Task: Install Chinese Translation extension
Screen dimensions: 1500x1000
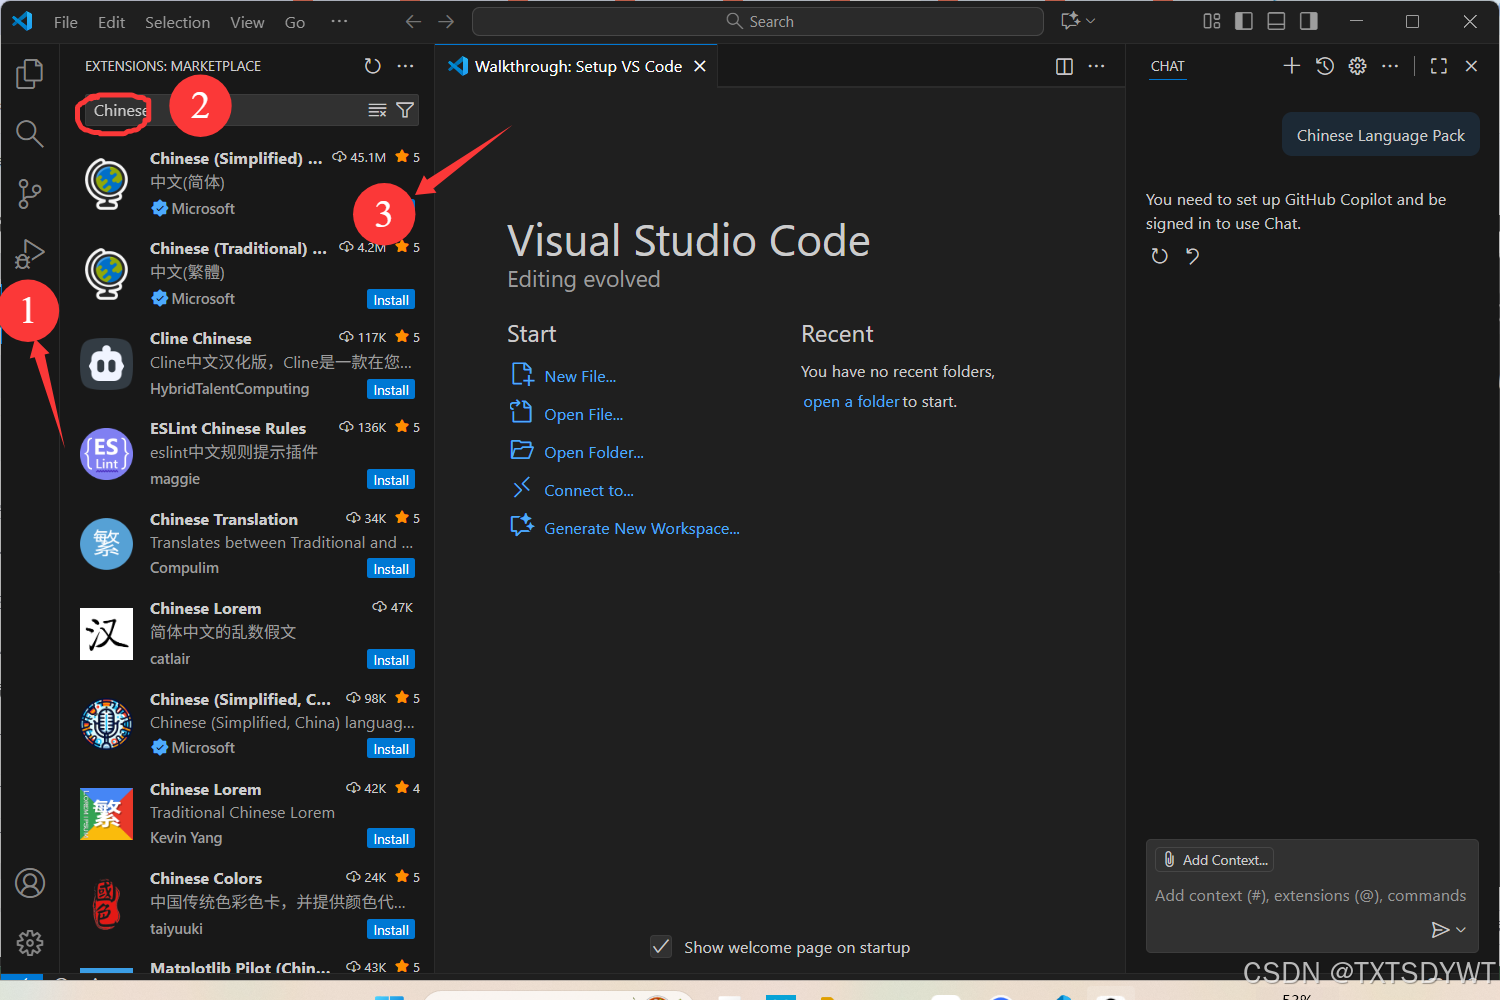Action: pos(391,569)
